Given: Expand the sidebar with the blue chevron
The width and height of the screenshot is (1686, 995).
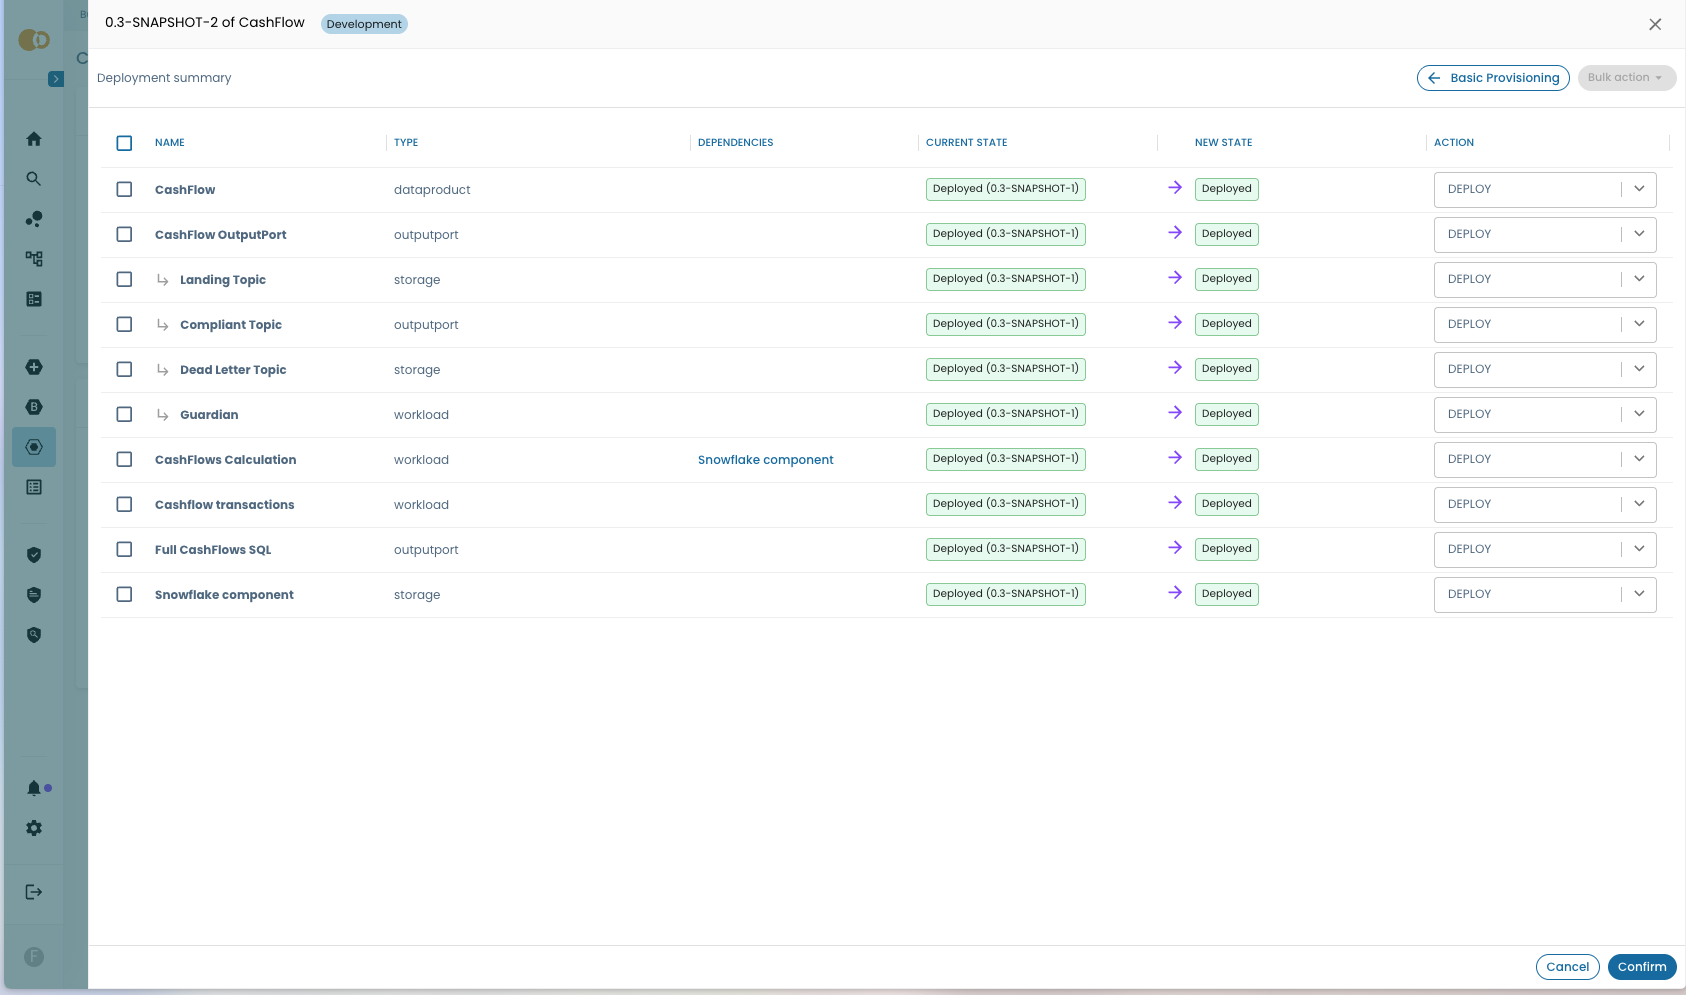Looking at the screenshot, I should [x=56, y=79].
